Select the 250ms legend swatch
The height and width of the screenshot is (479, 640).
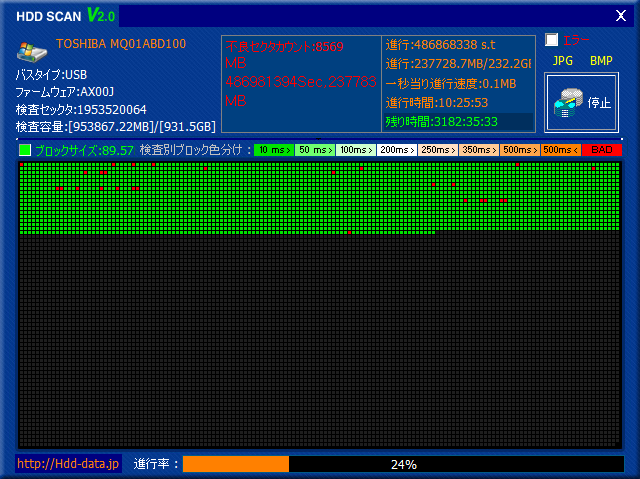tap(437, 149)
